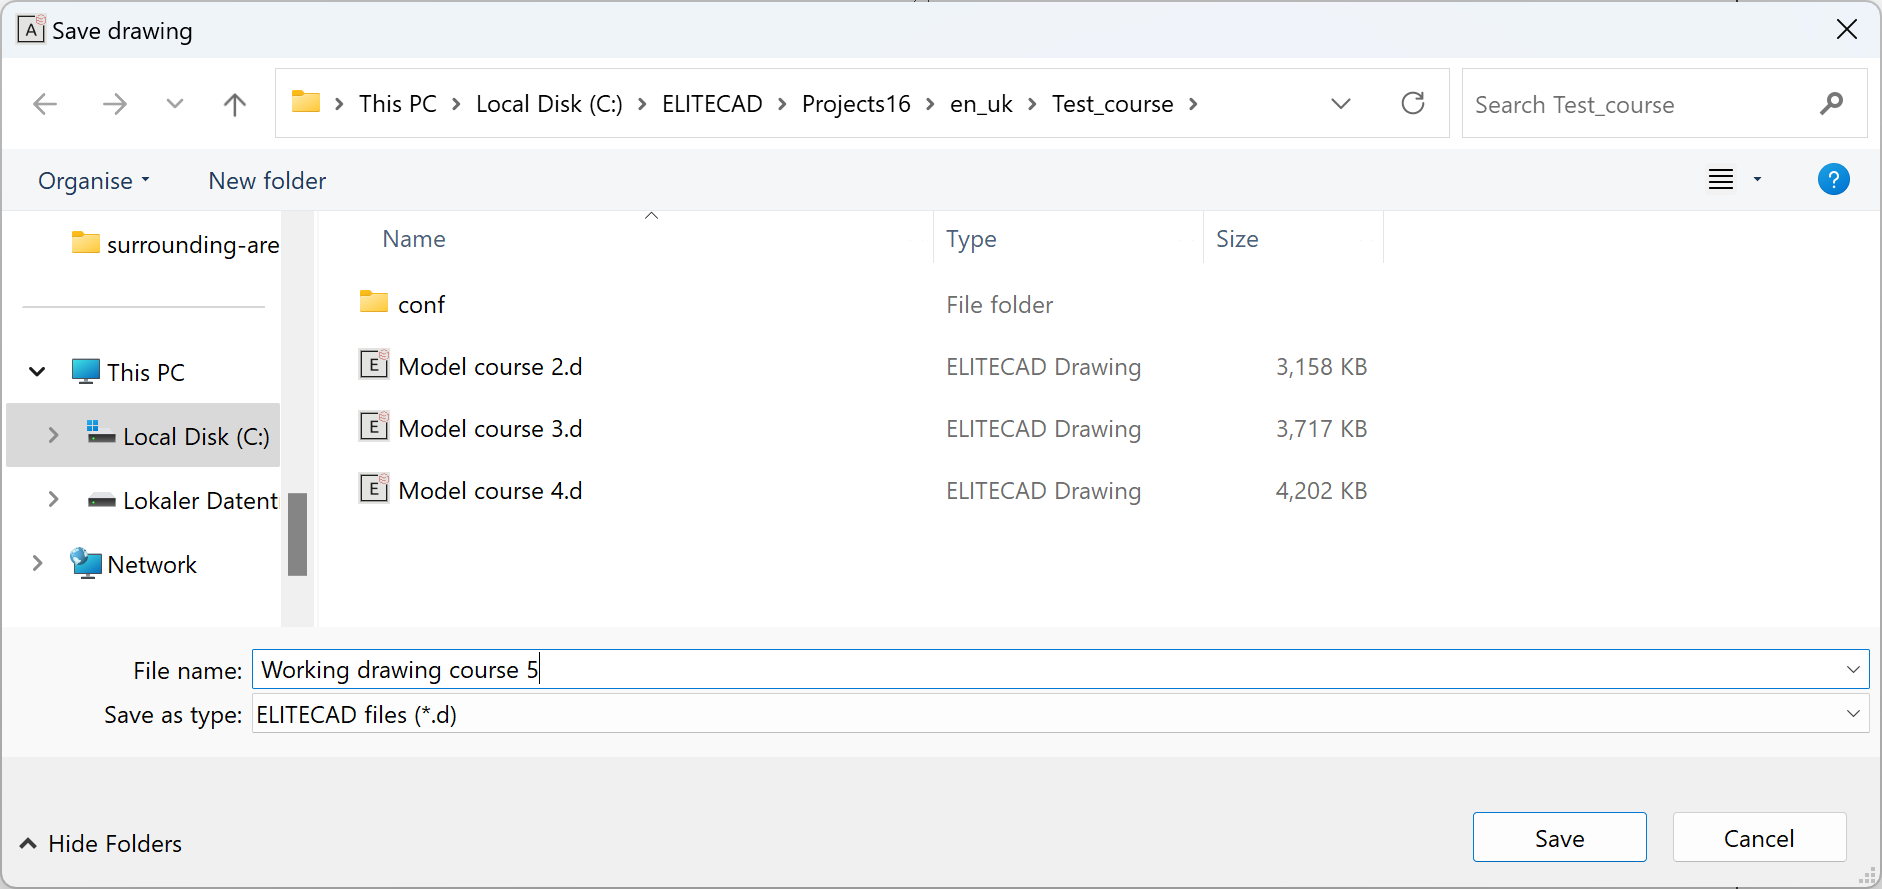Collapse the pane with Hide Folders
This screenshot has height=889, width=1882.
point(101,844)
